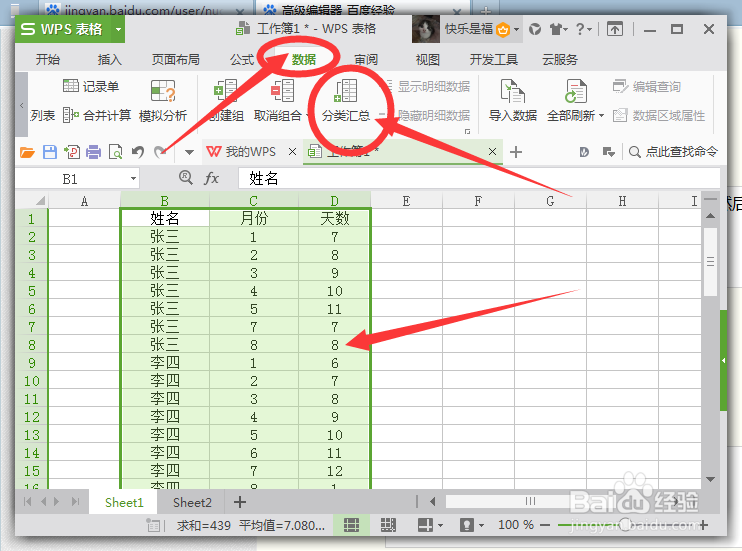Click the zoom out minus button
Image resolution: width=742 pixels, height=551 pixels.
pos(545,524)
